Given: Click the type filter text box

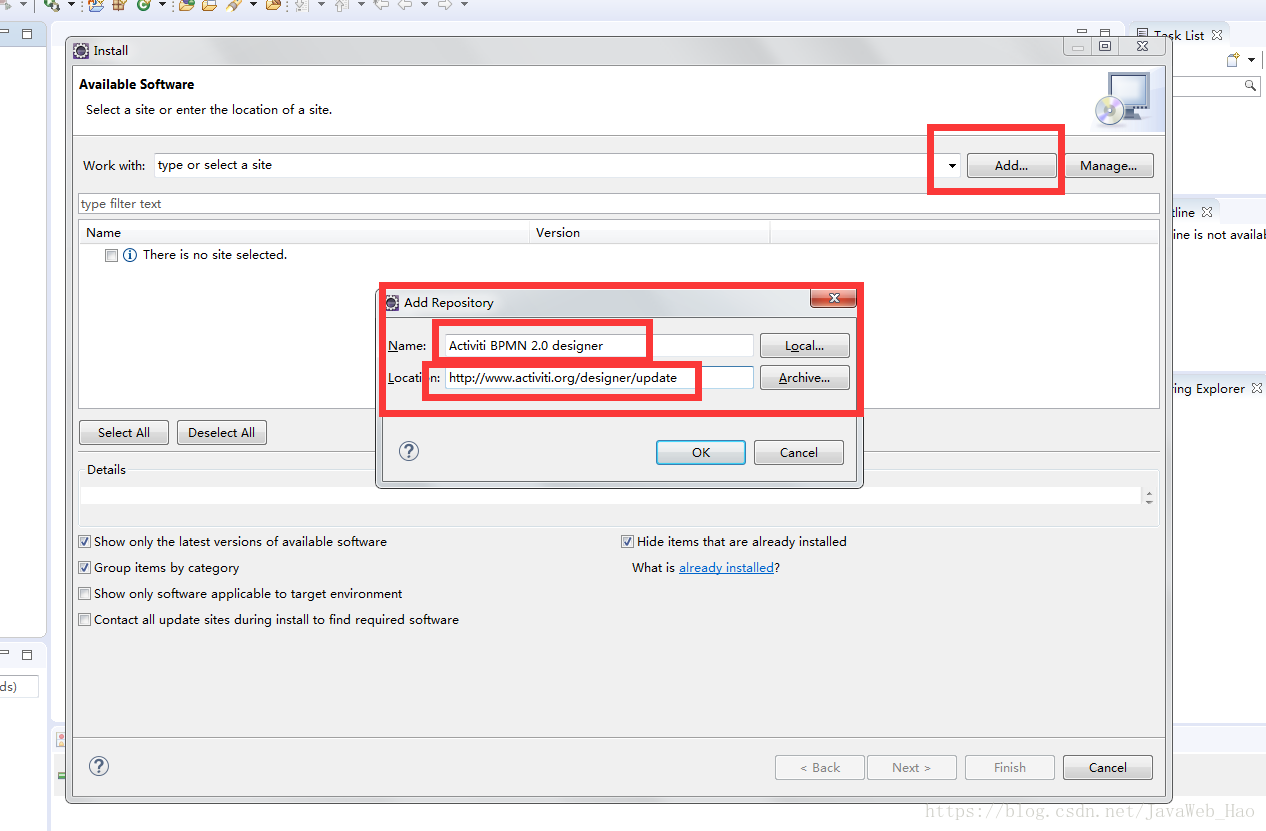Looking at the screenshot, I should click(x=618, y=204).
